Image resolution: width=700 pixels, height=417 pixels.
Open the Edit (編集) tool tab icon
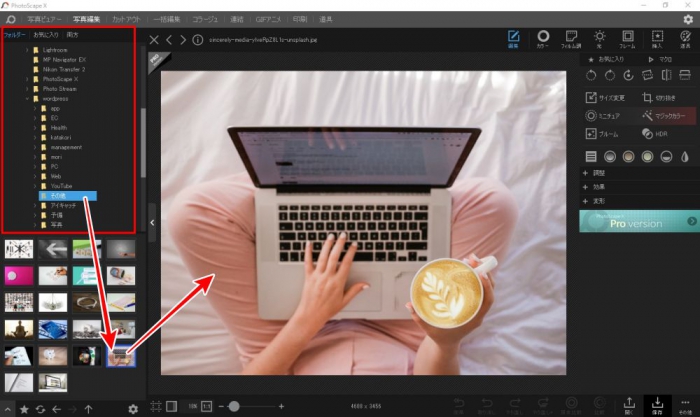(x=513, y=39)
